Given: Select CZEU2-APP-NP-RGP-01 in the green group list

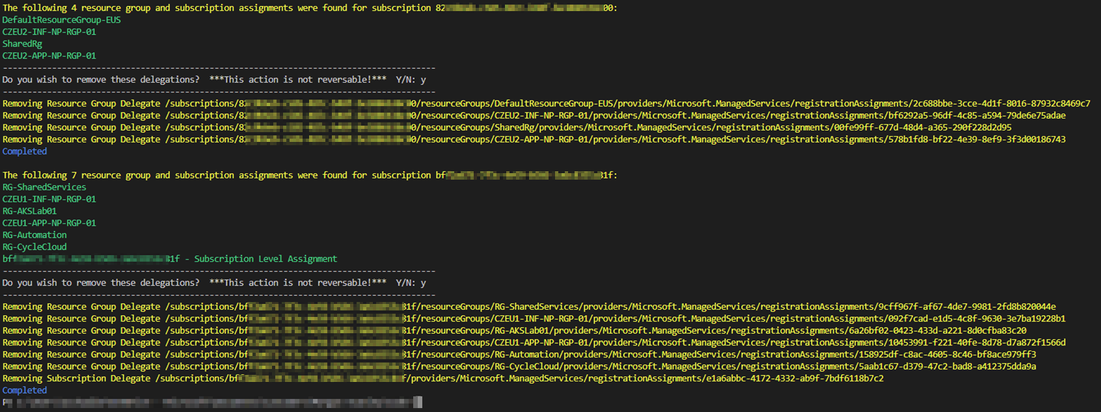Looking at the screenshot, I should click(49, 55).
